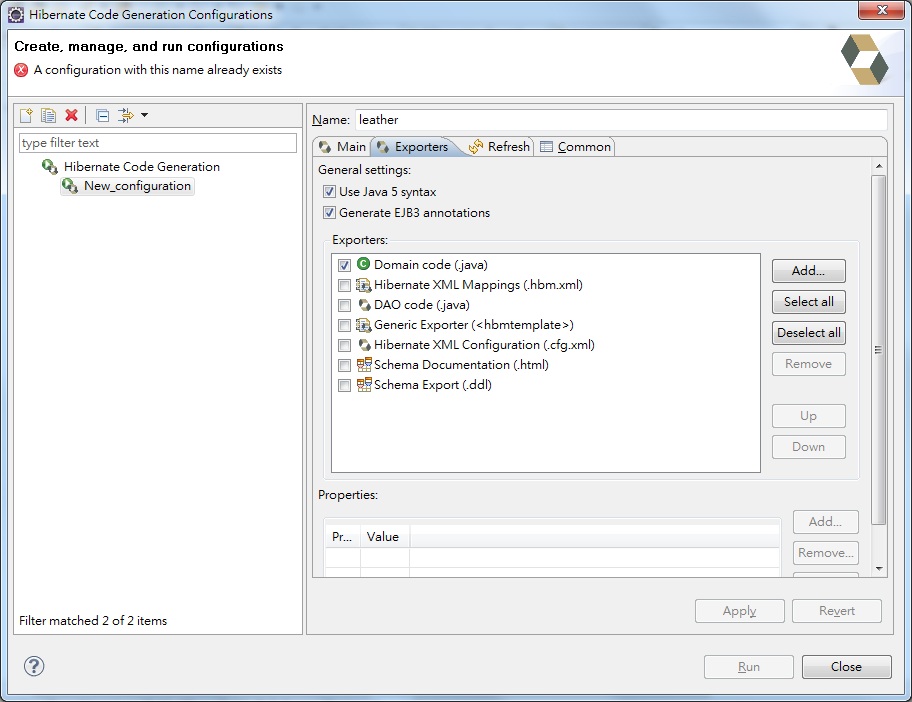Click Deselect all exporters button
The height and width of the screenshot is (702, 912).
pyautogui.click(x=808, y=333)
